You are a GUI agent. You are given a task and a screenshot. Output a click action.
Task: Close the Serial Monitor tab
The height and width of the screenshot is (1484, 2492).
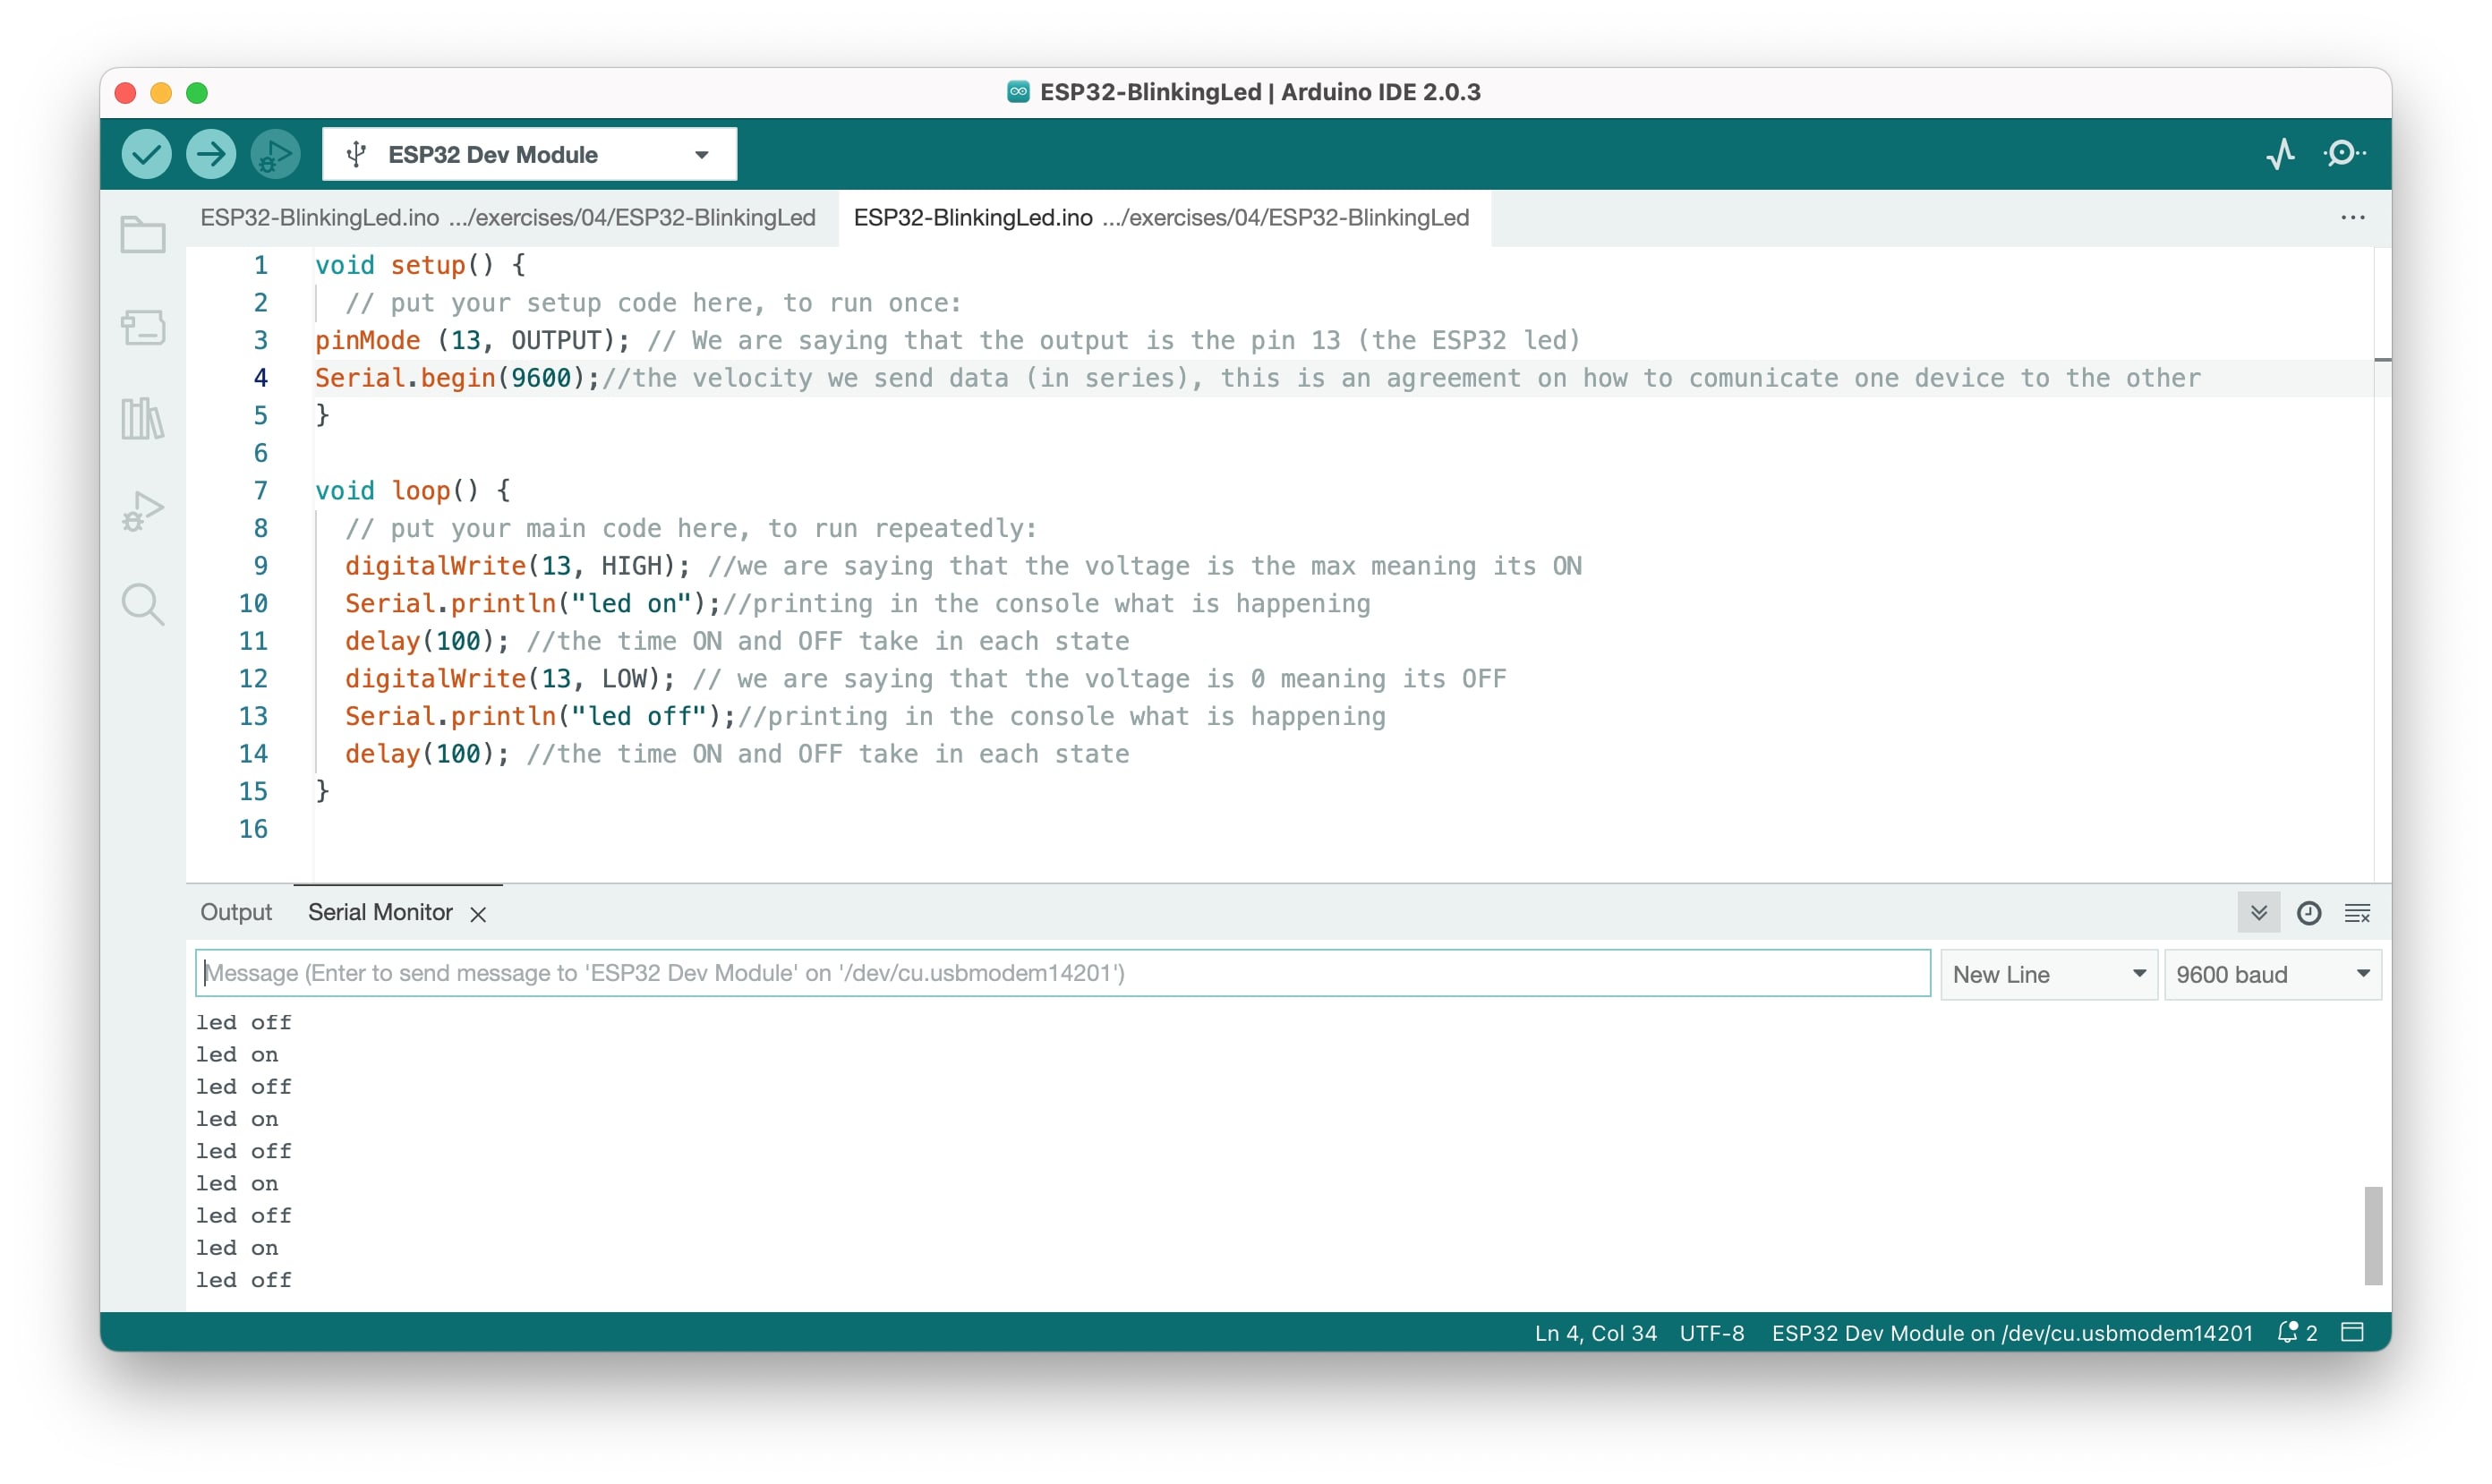(478, 914)
